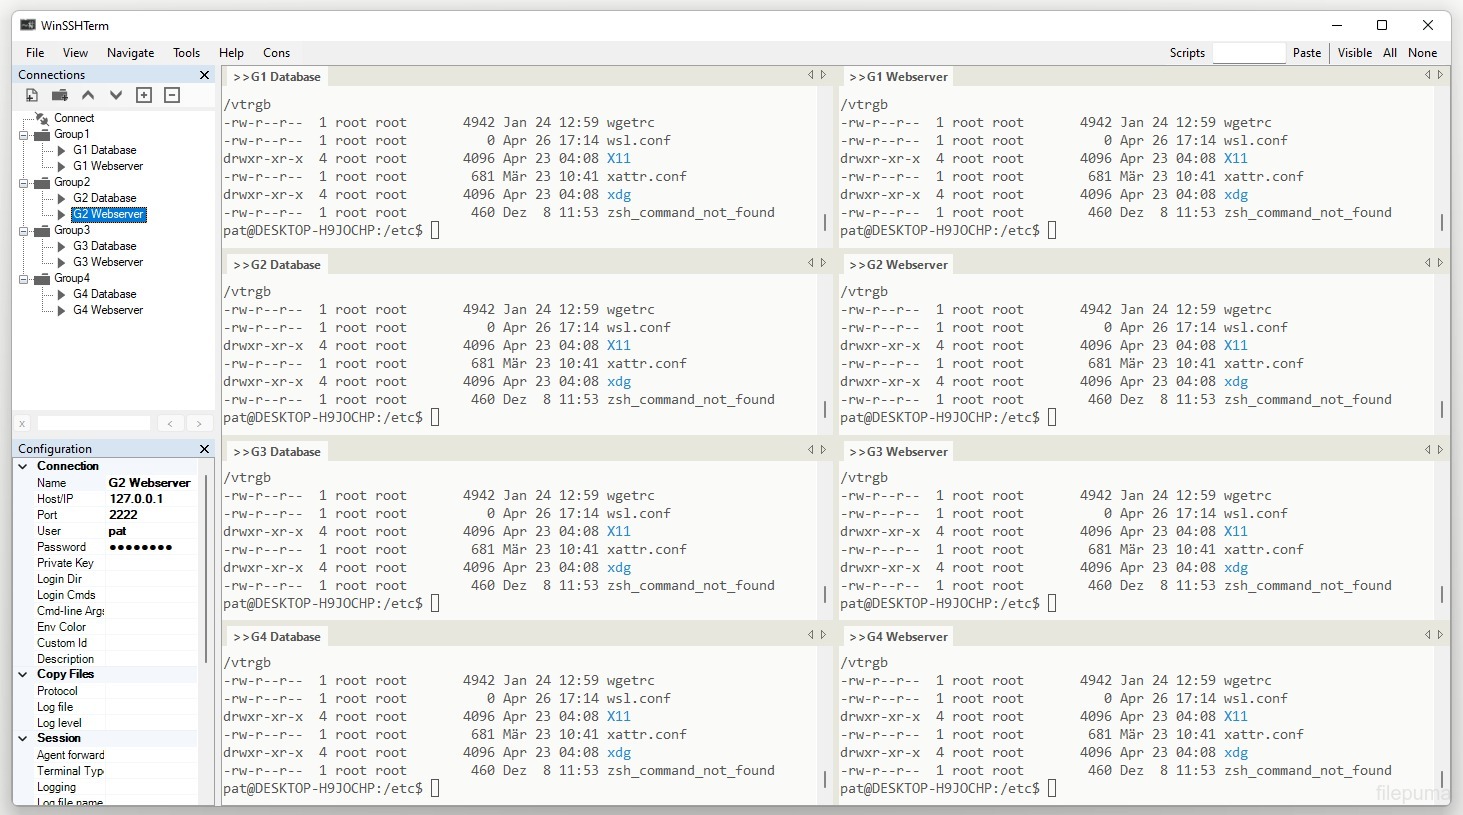Collapse the Group1 tree node
This screenshot has width=1463, height=815.
click(x=24, y=134)
